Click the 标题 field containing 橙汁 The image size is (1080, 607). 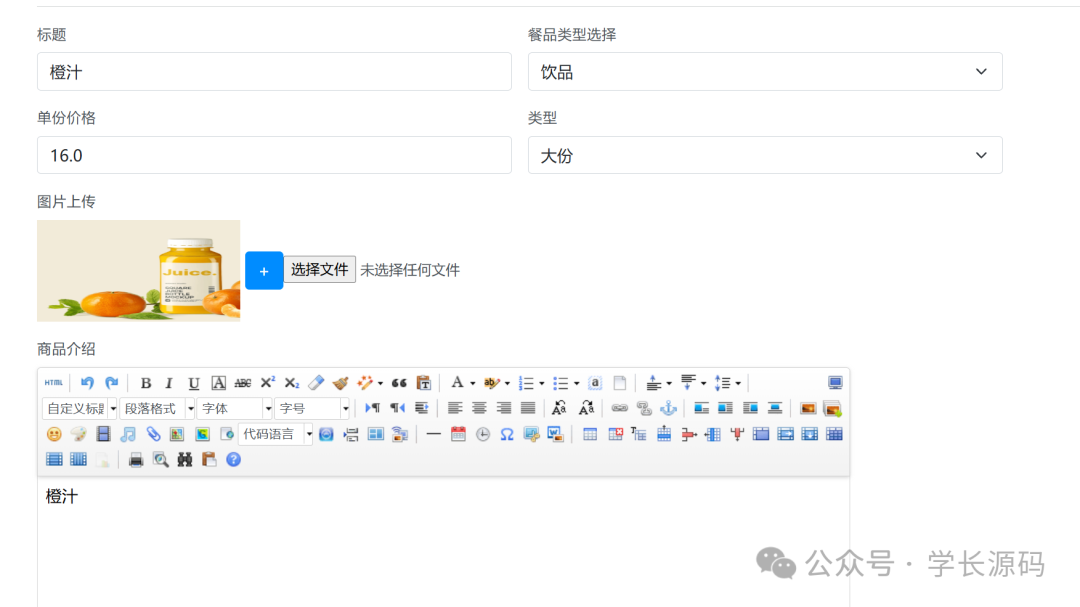point(274,72)
